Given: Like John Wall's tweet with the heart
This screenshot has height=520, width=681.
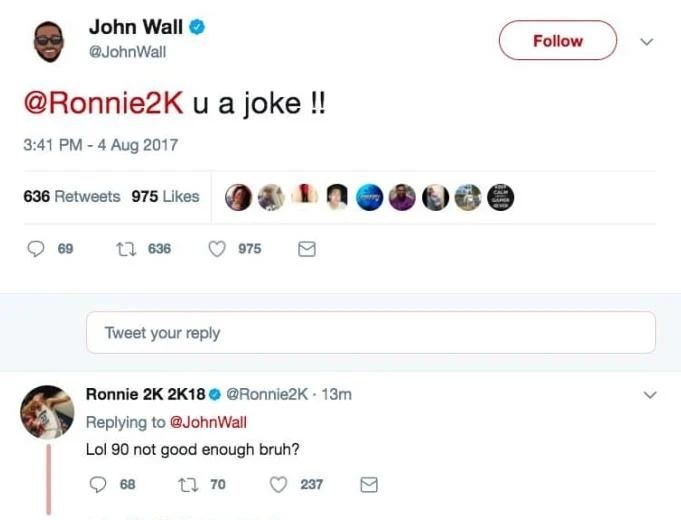Looking at the screenshot, I should click(x=216, y=249).
